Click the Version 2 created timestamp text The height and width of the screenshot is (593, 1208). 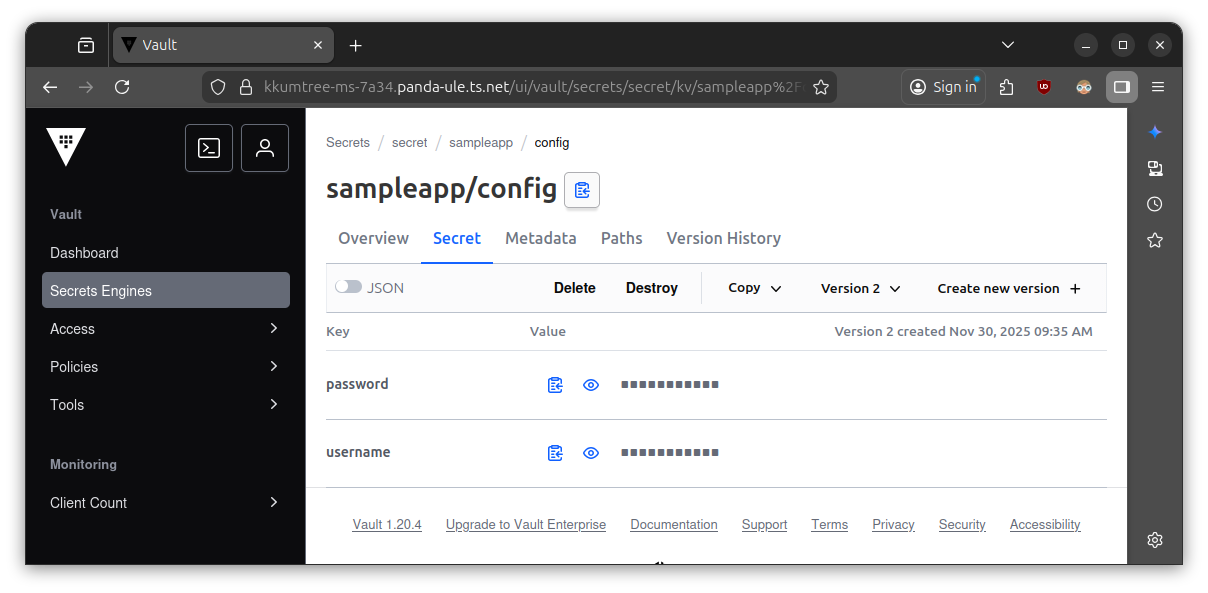coord(964,331)
